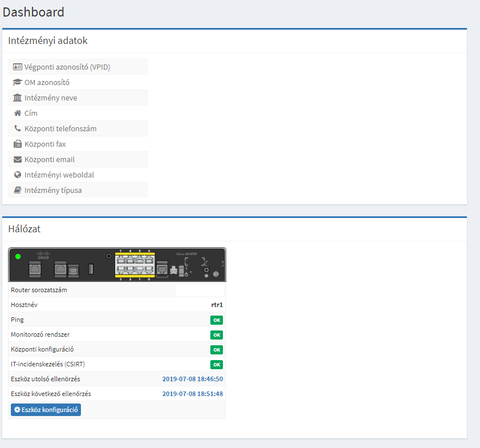The width and height of the screenshot is (480, 448).
Task: Click the VPID ID card icon
Action: pyautogui.click(x=17, y=67)
